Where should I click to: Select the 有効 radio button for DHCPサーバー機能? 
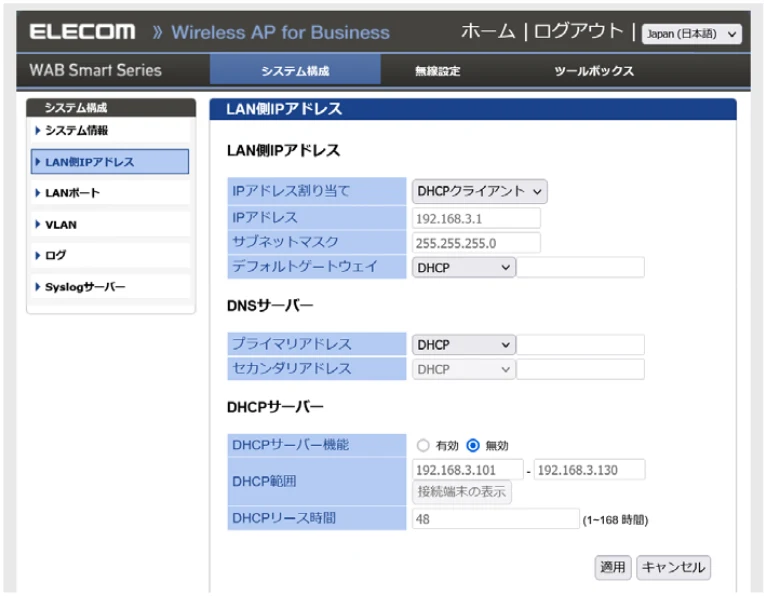[423, 445]
